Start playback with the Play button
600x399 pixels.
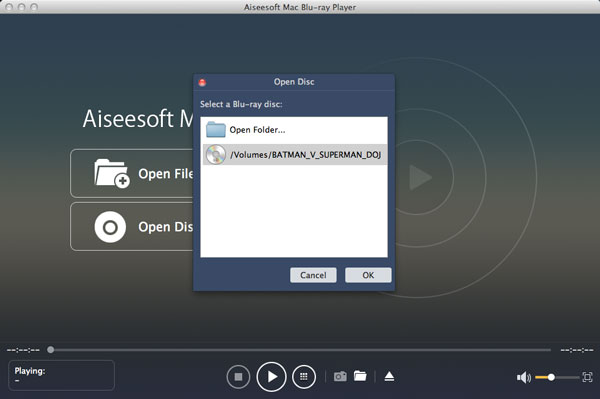click(271, 377)
